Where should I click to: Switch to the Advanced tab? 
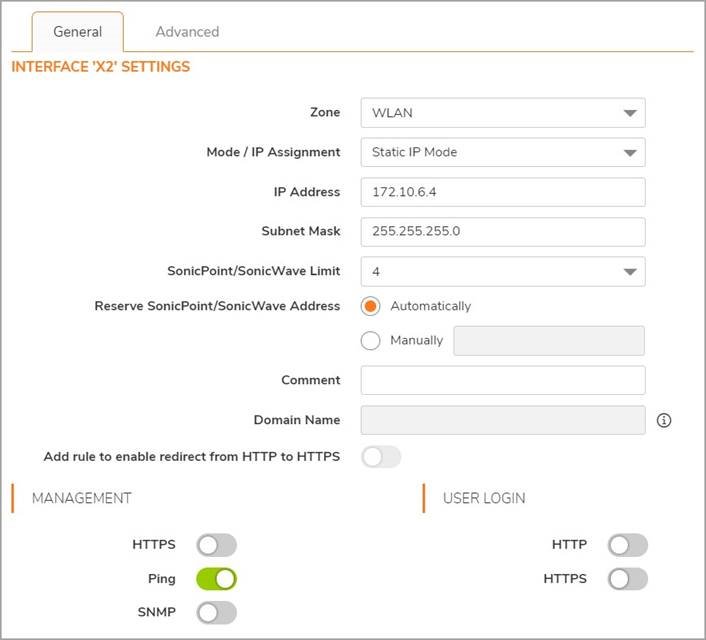point(187,32)
